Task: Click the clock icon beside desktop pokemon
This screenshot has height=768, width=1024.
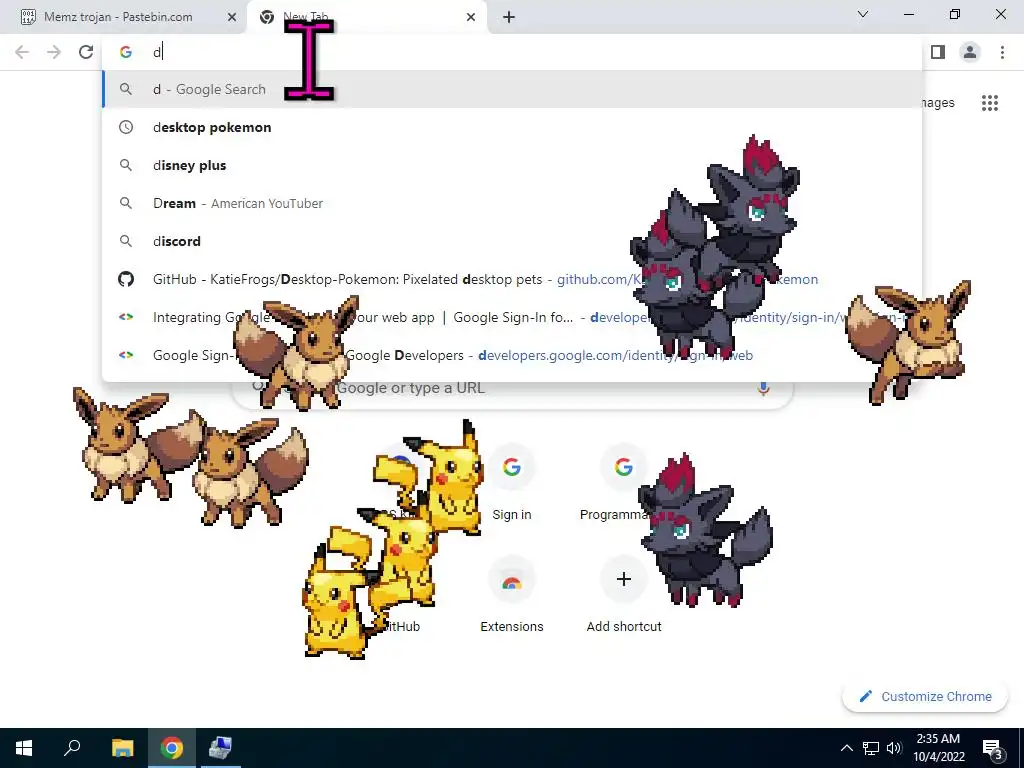Action: (126, 127)
